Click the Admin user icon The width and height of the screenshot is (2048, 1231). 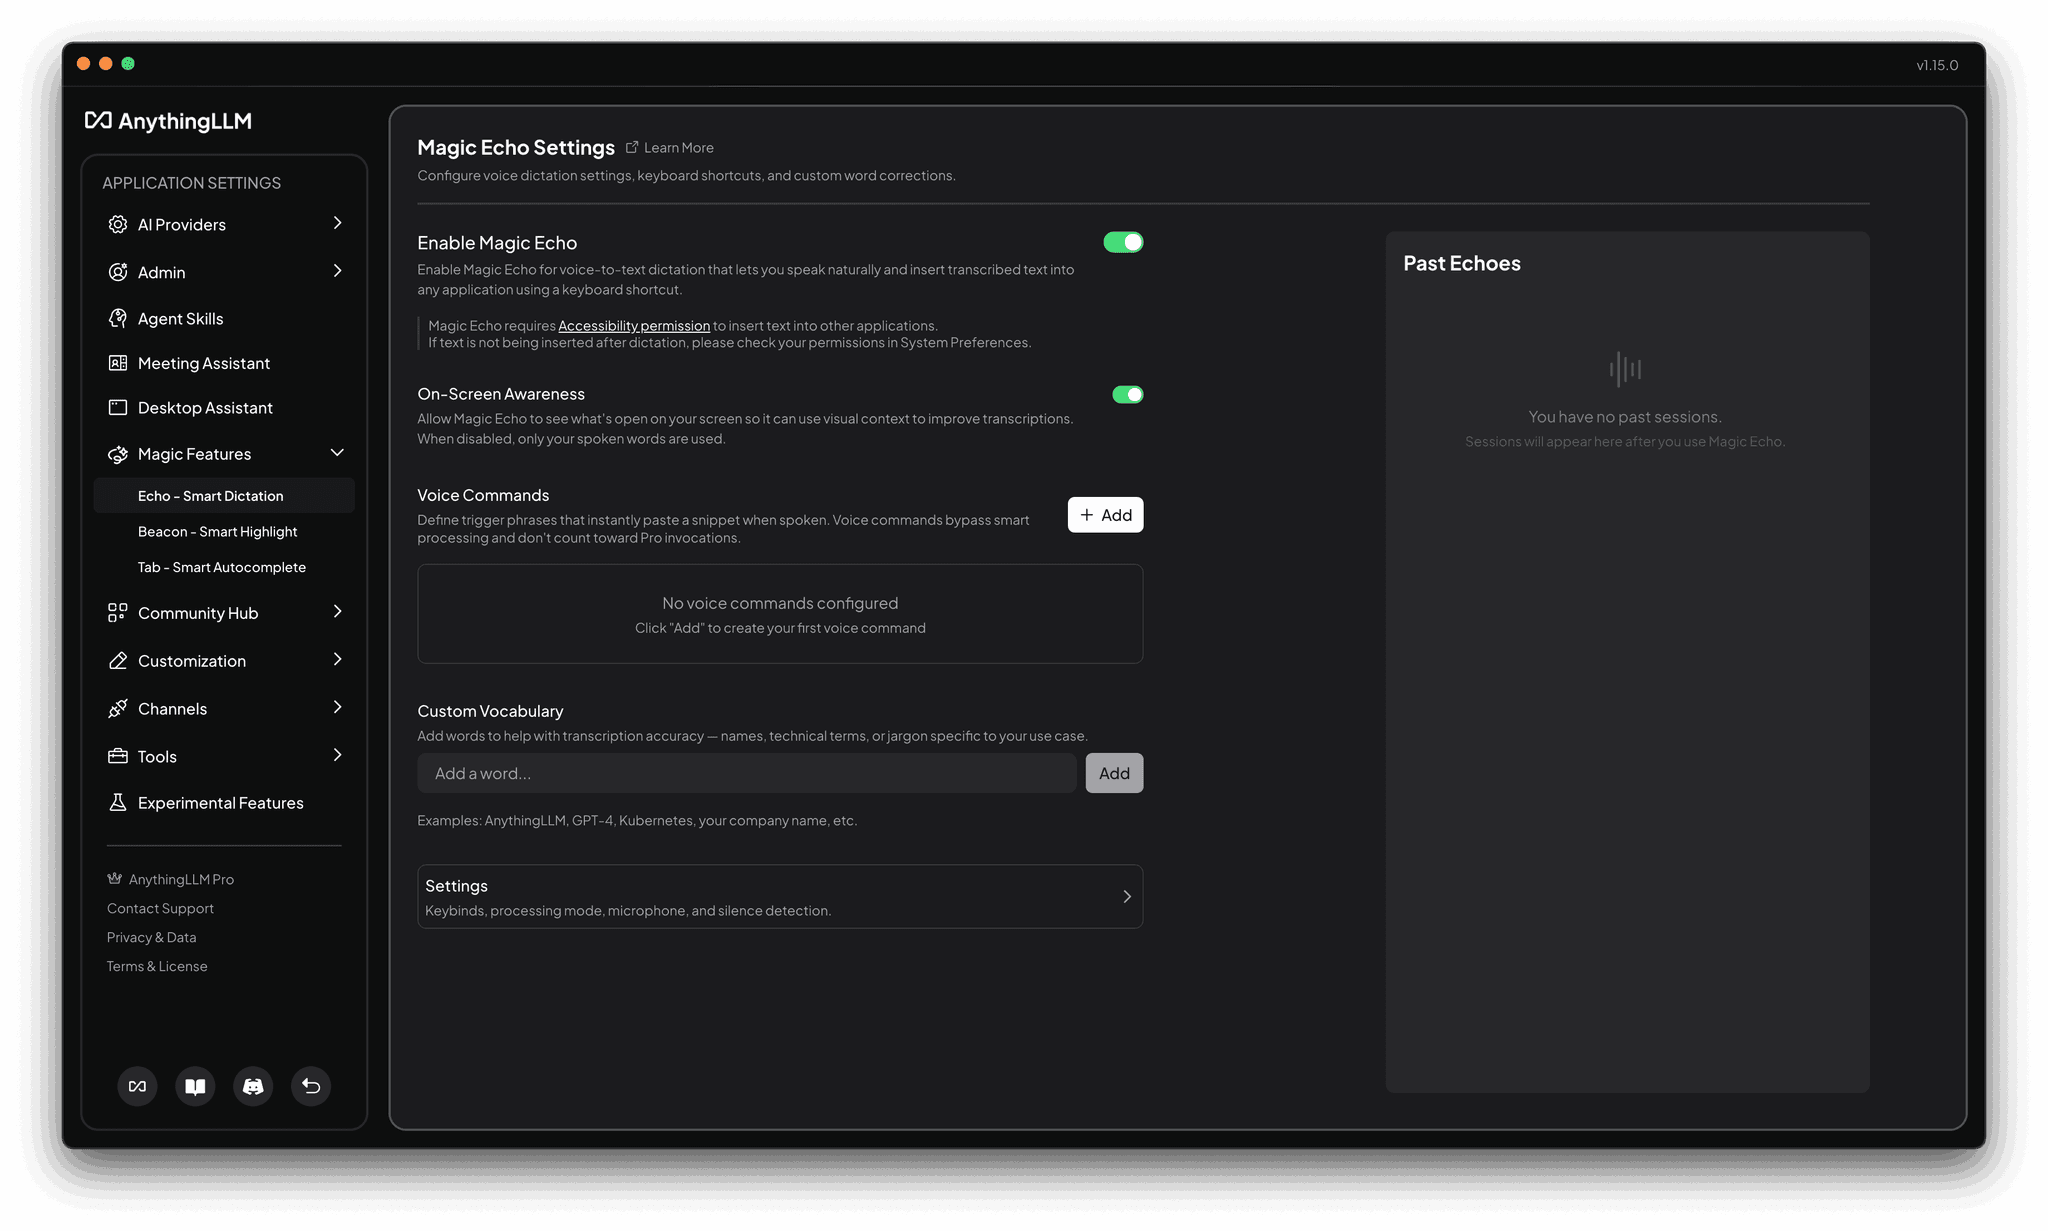coord(117,272)
